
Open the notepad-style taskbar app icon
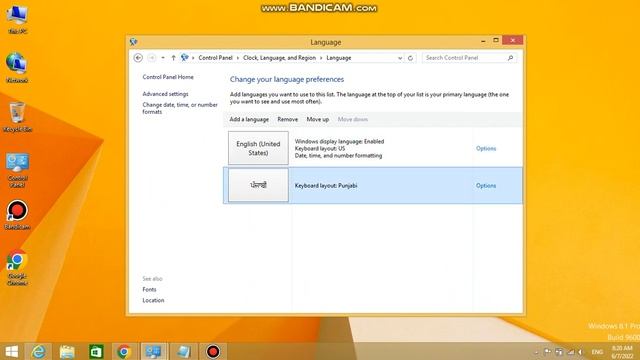[x=183, y=351]
